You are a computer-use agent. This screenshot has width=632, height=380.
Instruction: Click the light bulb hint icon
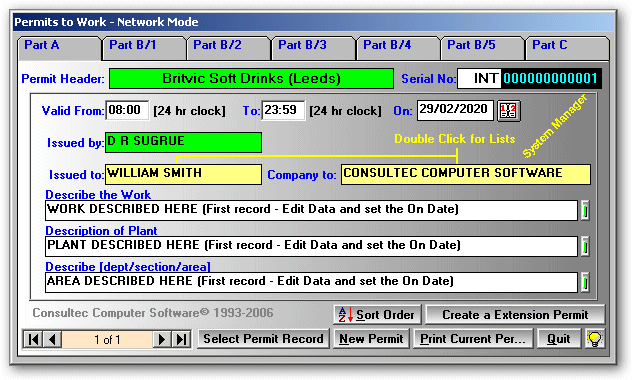click(595, 339)
